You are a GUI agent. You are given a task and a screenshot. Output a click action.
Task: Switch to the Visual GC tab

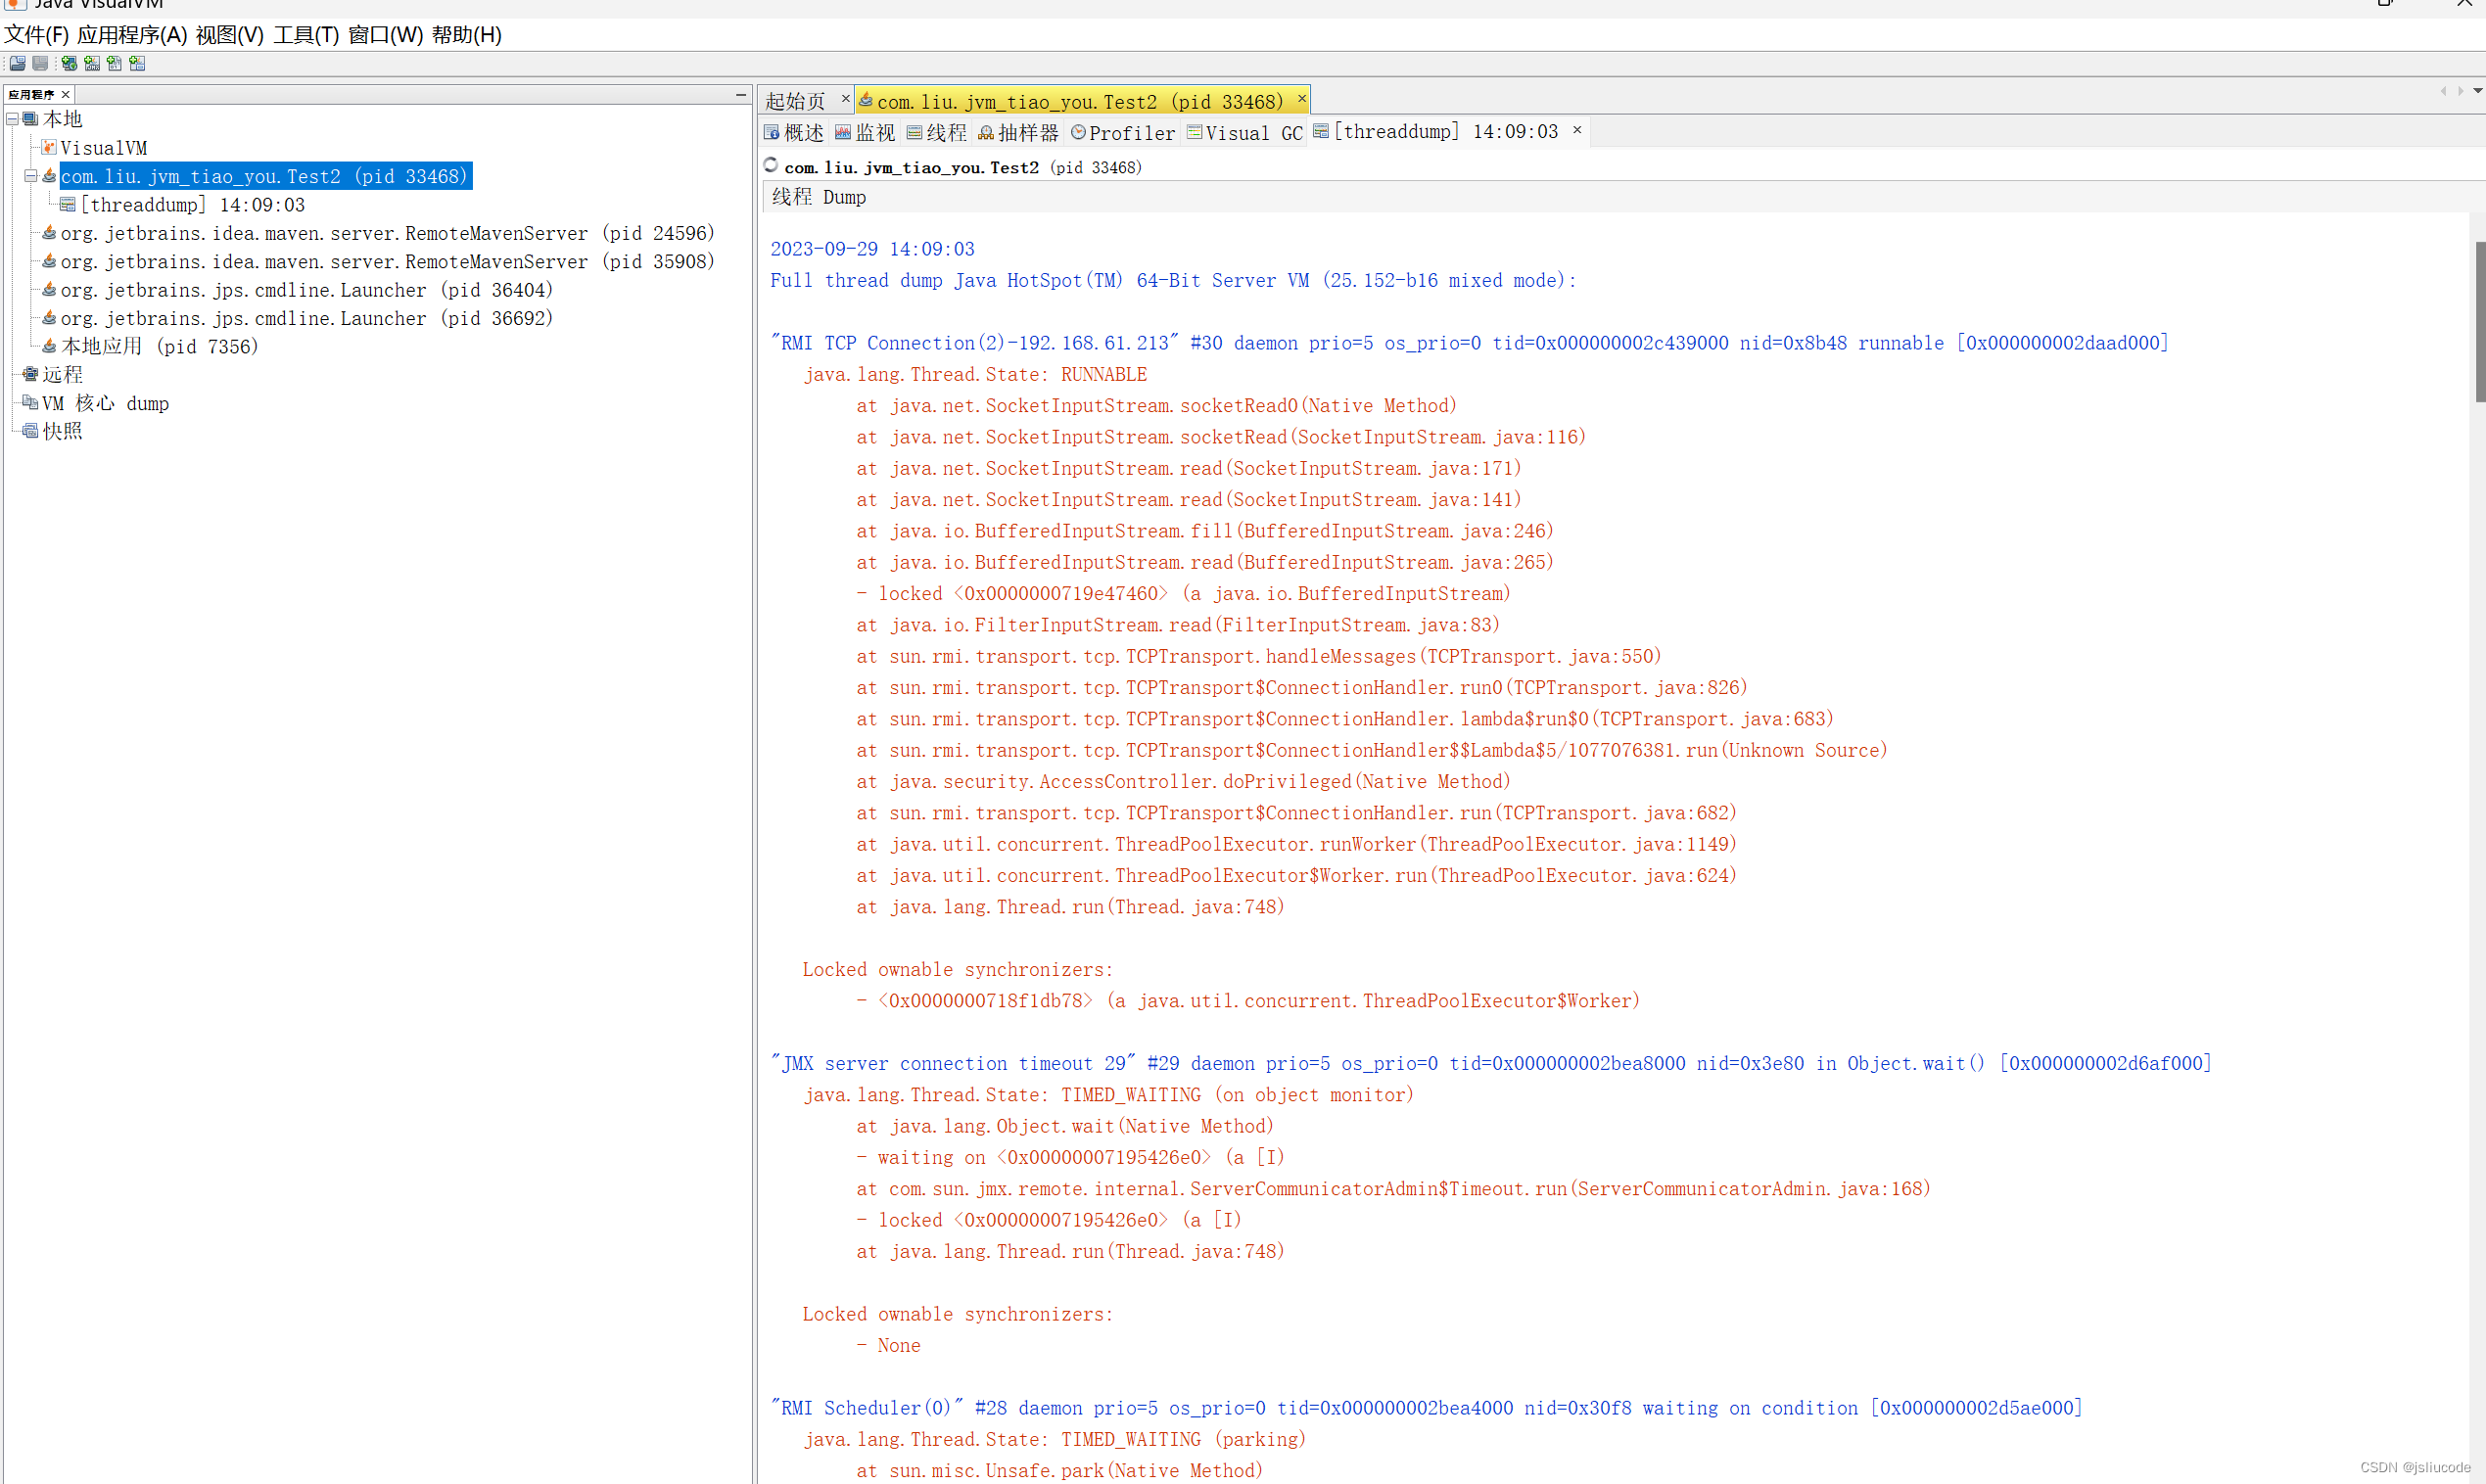(x=1245, y=132)
